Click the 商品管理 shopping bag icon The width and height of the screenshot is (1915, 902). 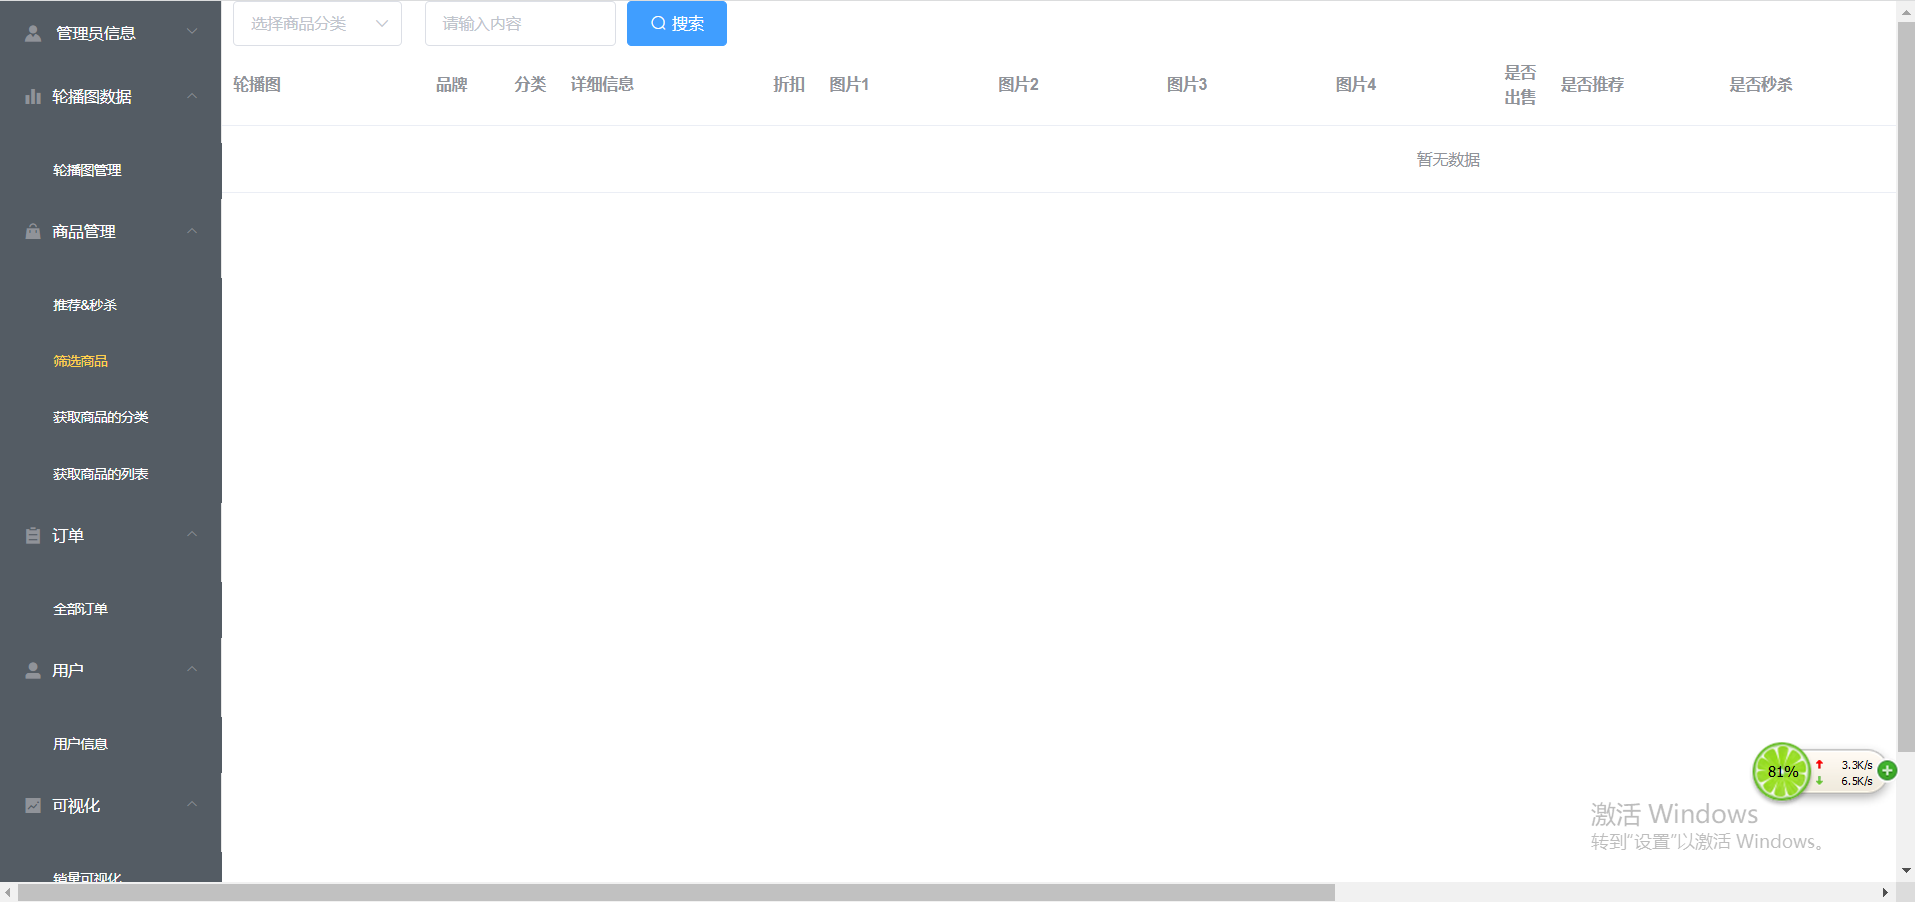(33, 231)
